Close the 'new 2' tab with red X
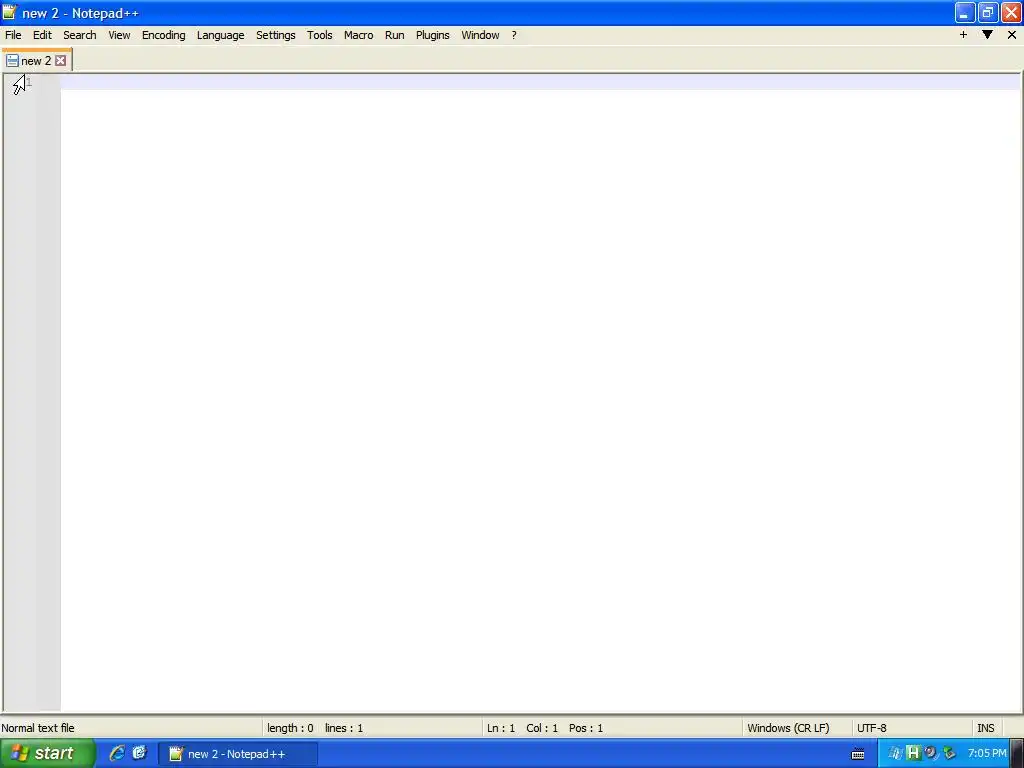Image resolution: width=1024 pixels, height=768 pixels. pyautogui.click(x=61, y=61)
